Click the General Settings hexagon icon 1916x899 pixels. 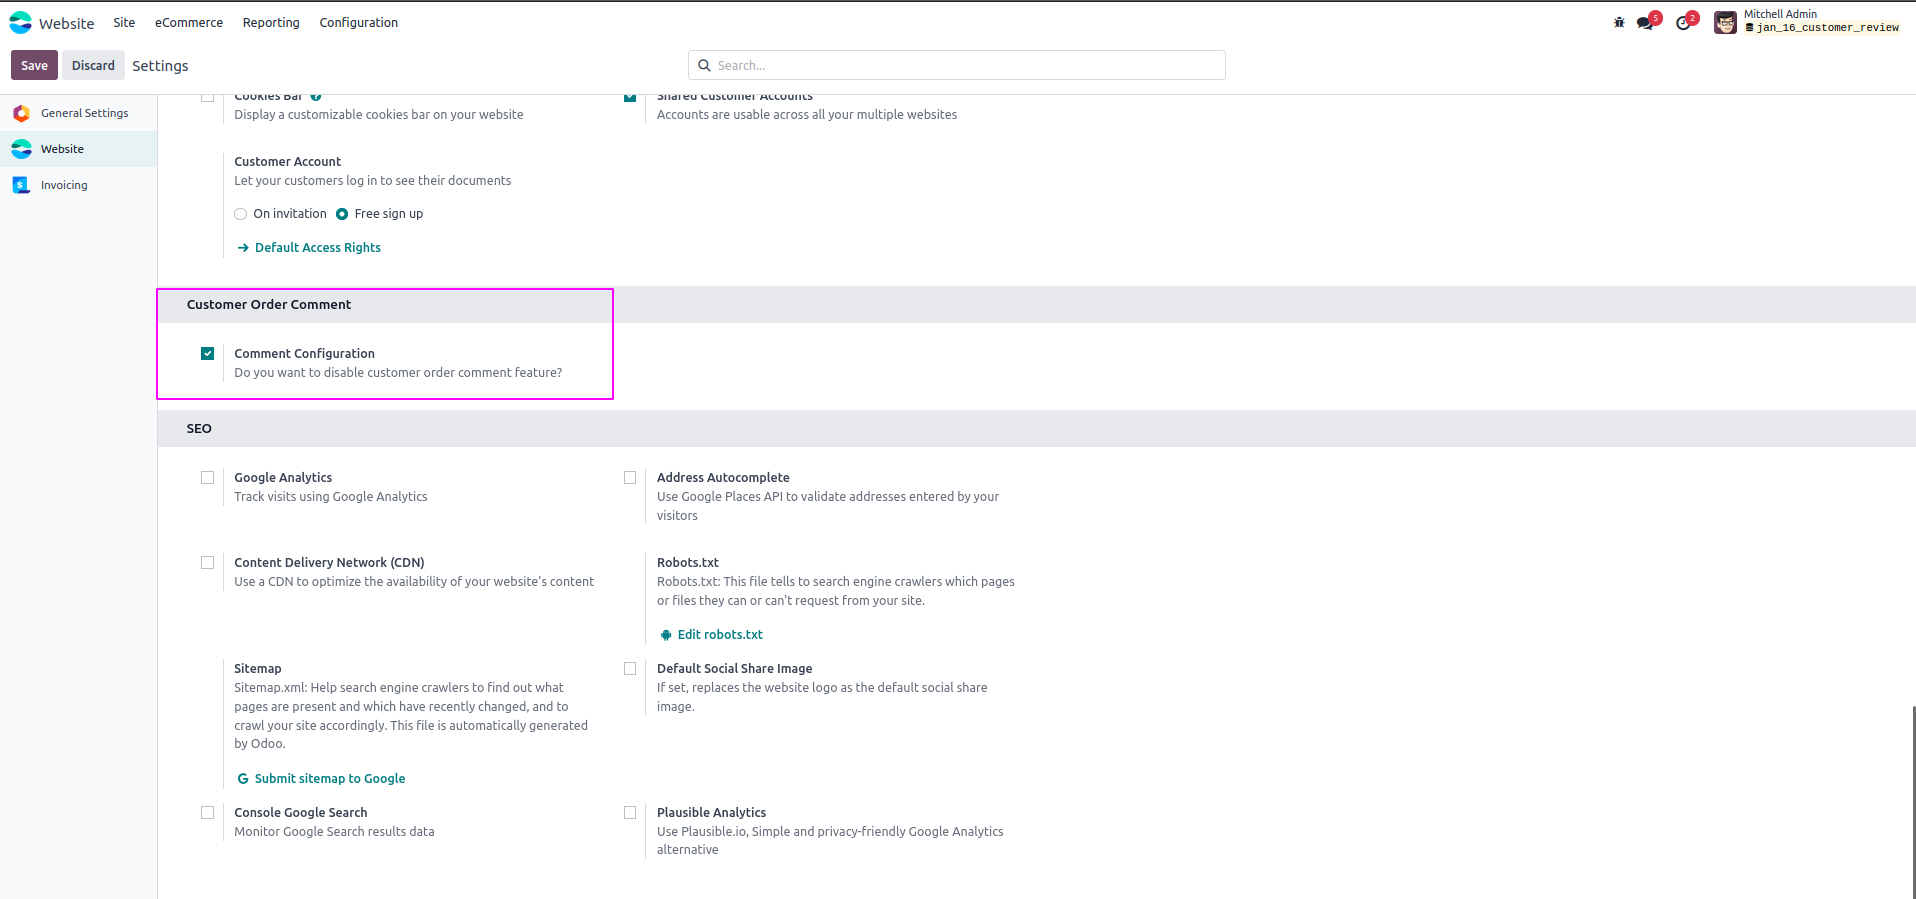click(x=21, y=114)
